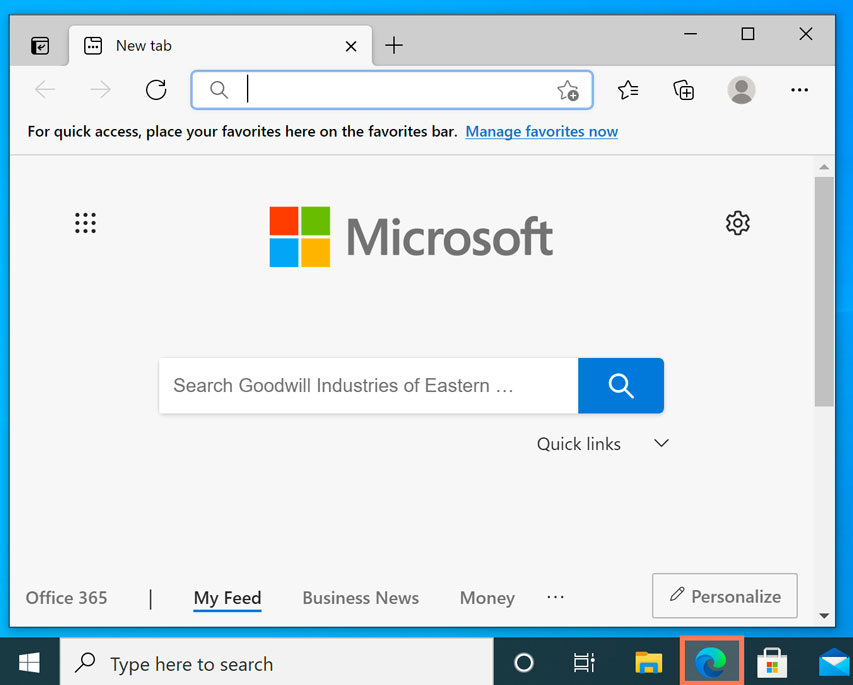Run the search with the magnifier button
Image resolution: width=853 pixels, height=685 pixels.
620,385
